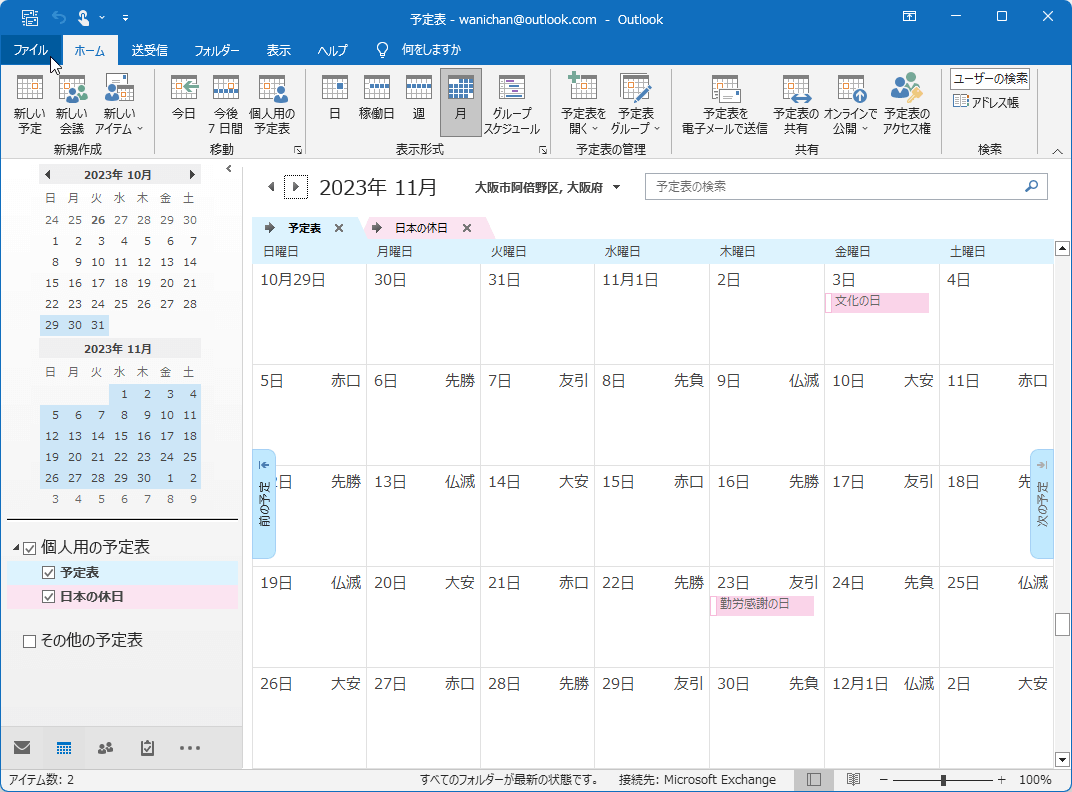
Task: Switch to Calendar view in navigation bar
Action: pos(64,748)
